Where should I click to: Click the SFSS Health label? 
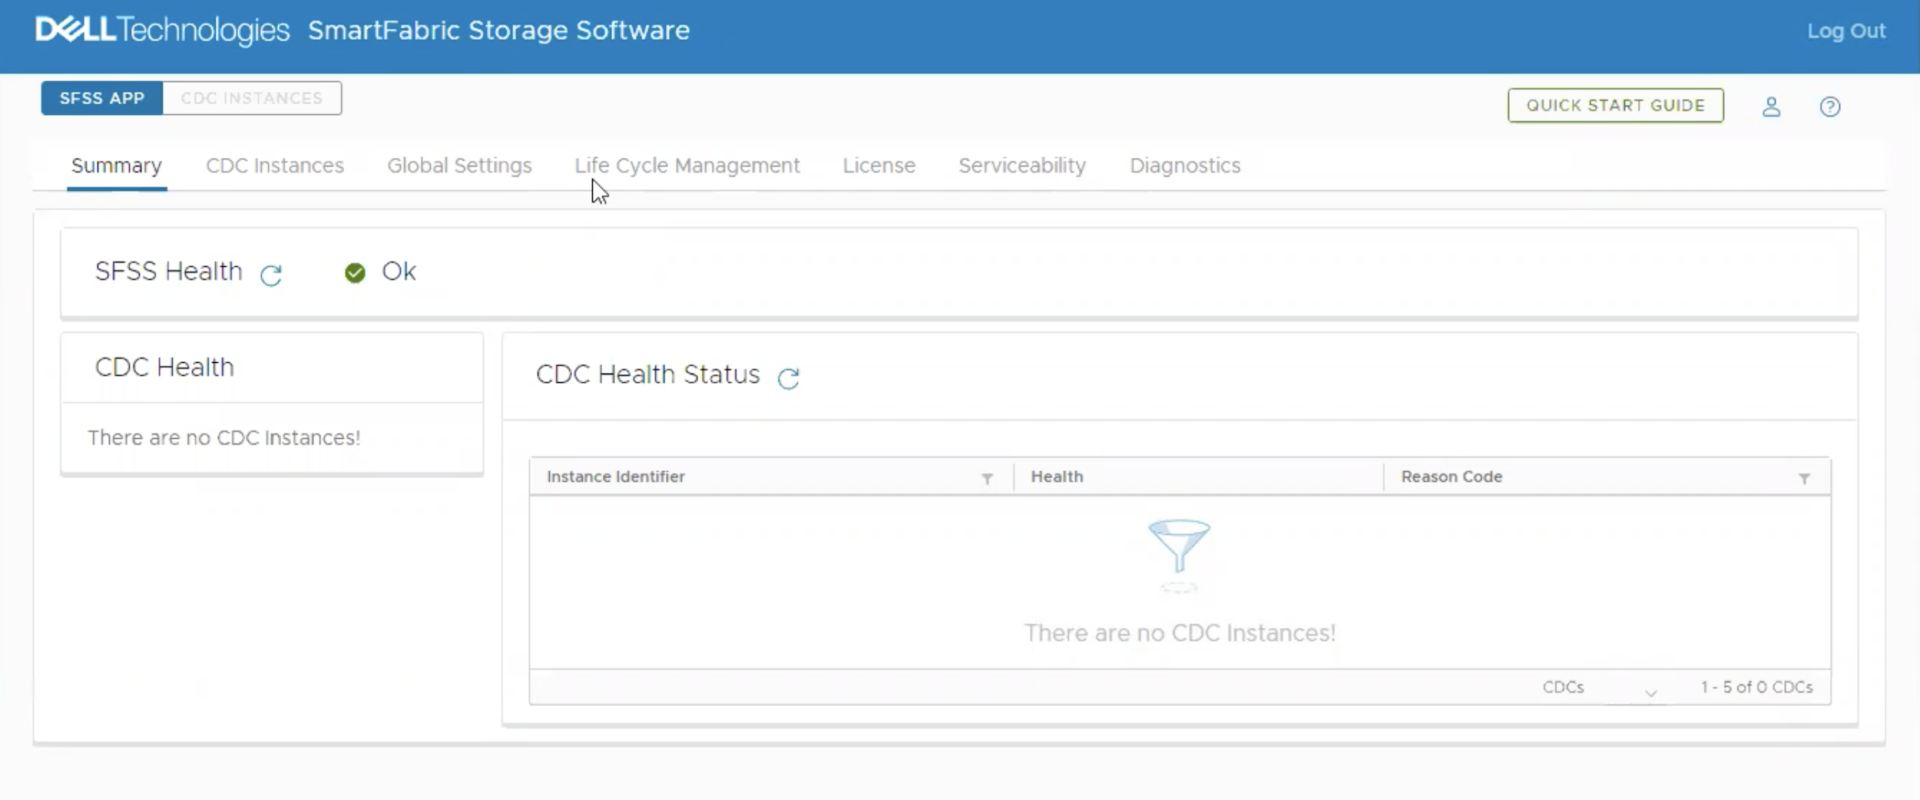pos(168,271)
